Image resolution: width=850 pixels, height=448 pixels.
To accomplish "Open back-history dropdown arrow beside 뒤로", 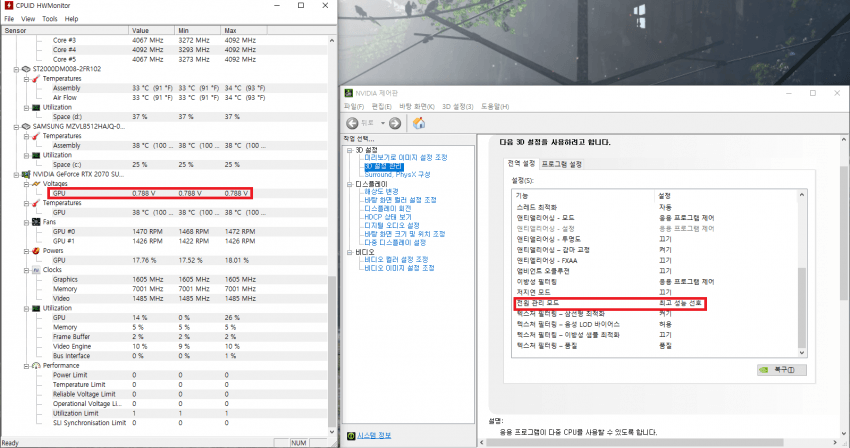I will [383, 123].
